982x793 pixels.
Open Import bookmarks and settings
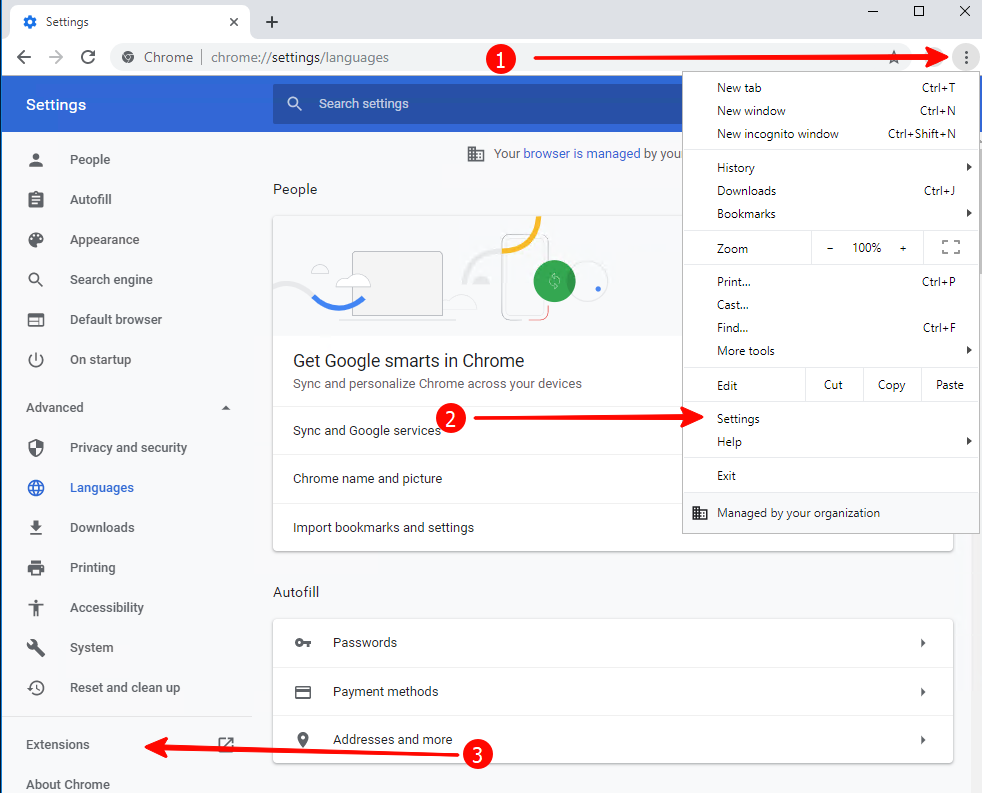coord(477,527)
